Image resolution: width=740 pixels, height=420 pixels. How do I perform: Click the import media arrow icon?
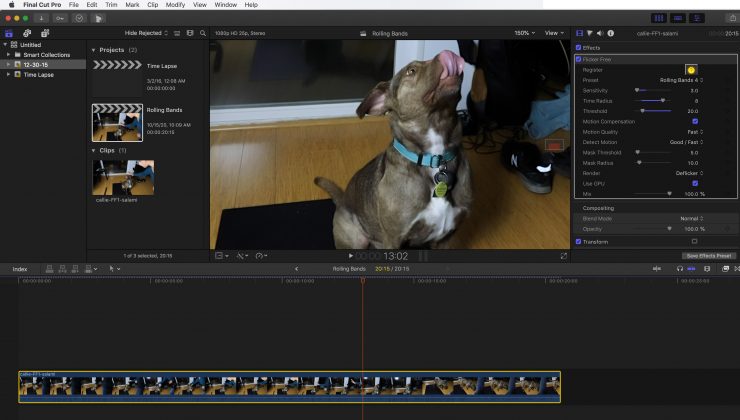(x=43, y=18)
